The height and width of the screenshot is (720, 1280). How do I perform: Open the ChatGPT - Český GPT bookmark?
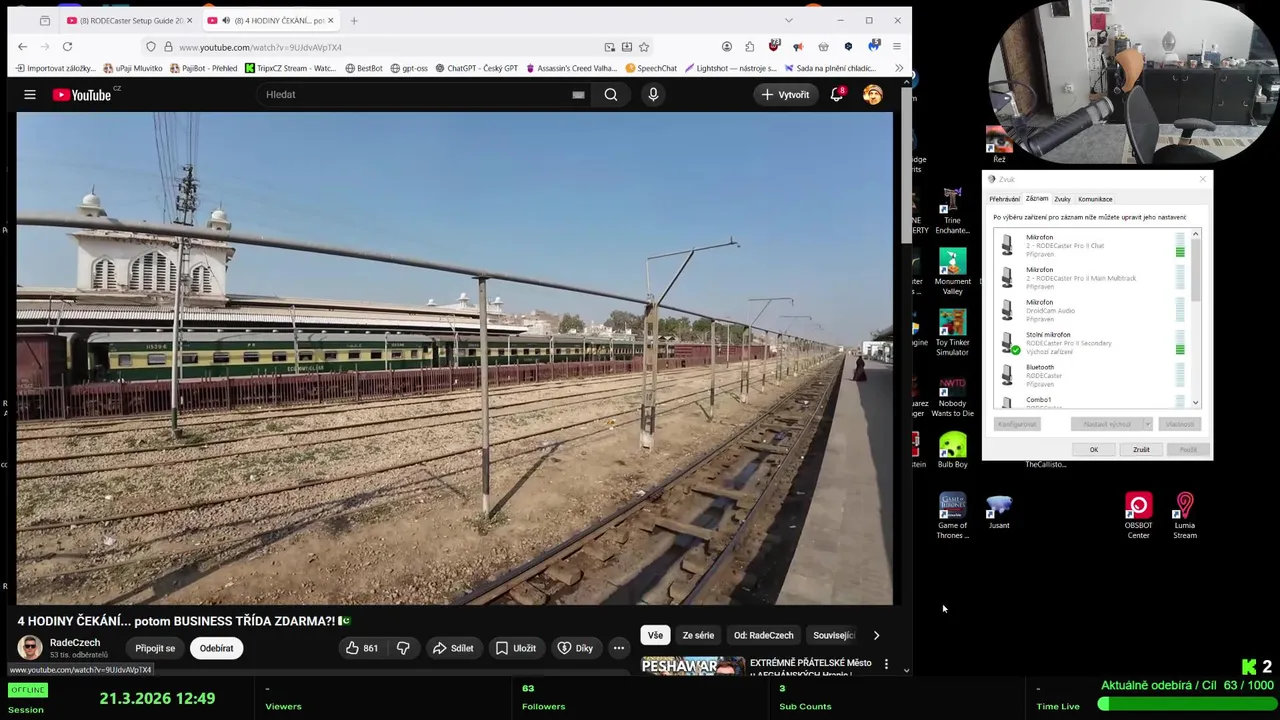pyautogui.click(x=475, y=68)
